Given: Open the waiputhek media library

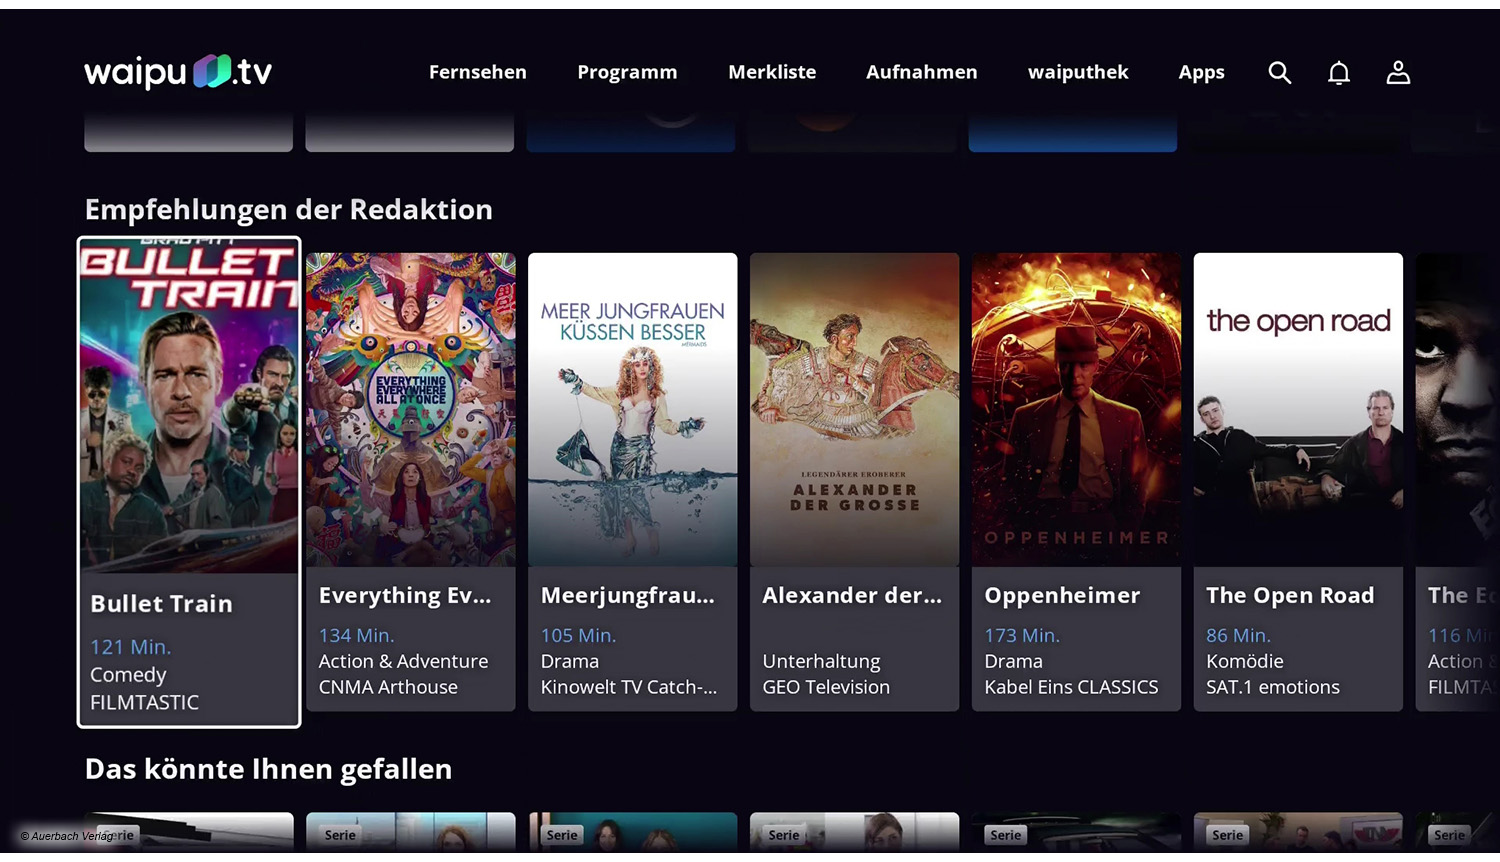Looking at the screenshot, I should [x=1077, y=72].
